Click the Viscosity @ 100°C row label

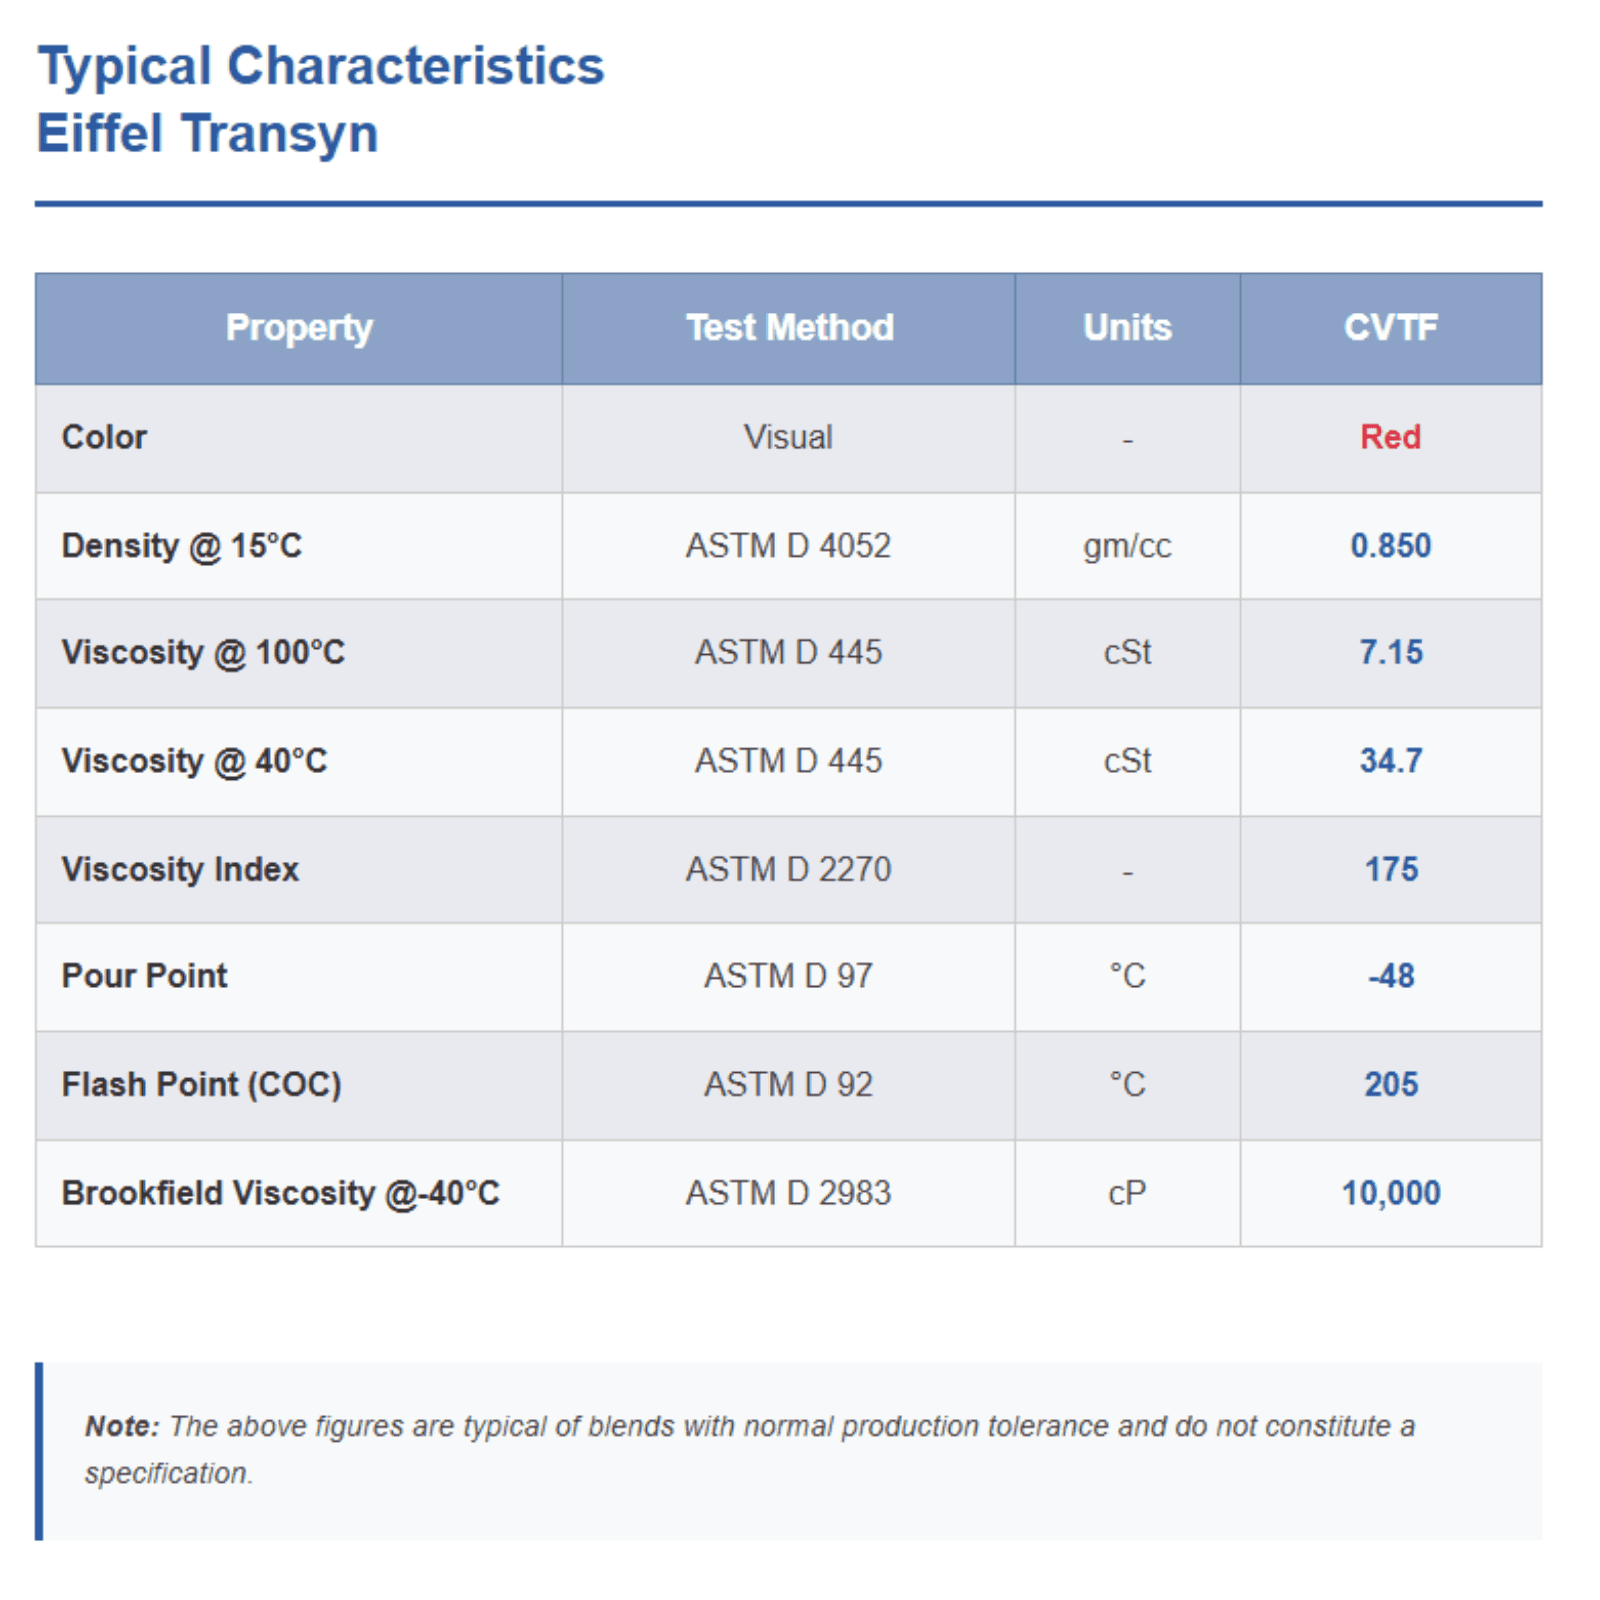203,653
